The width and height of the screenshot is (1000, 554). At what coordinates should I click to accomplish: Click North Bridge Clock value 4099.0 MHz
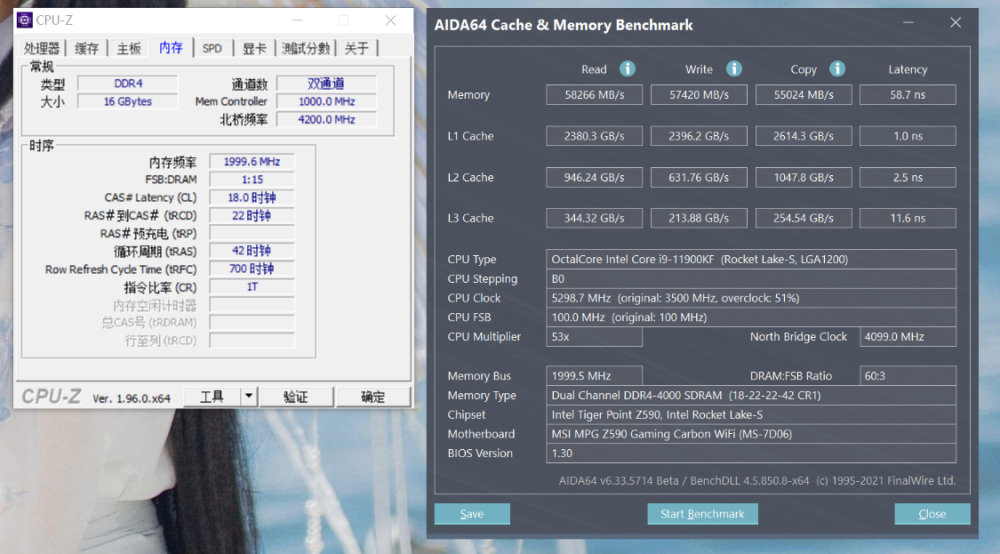coord(908,337)
